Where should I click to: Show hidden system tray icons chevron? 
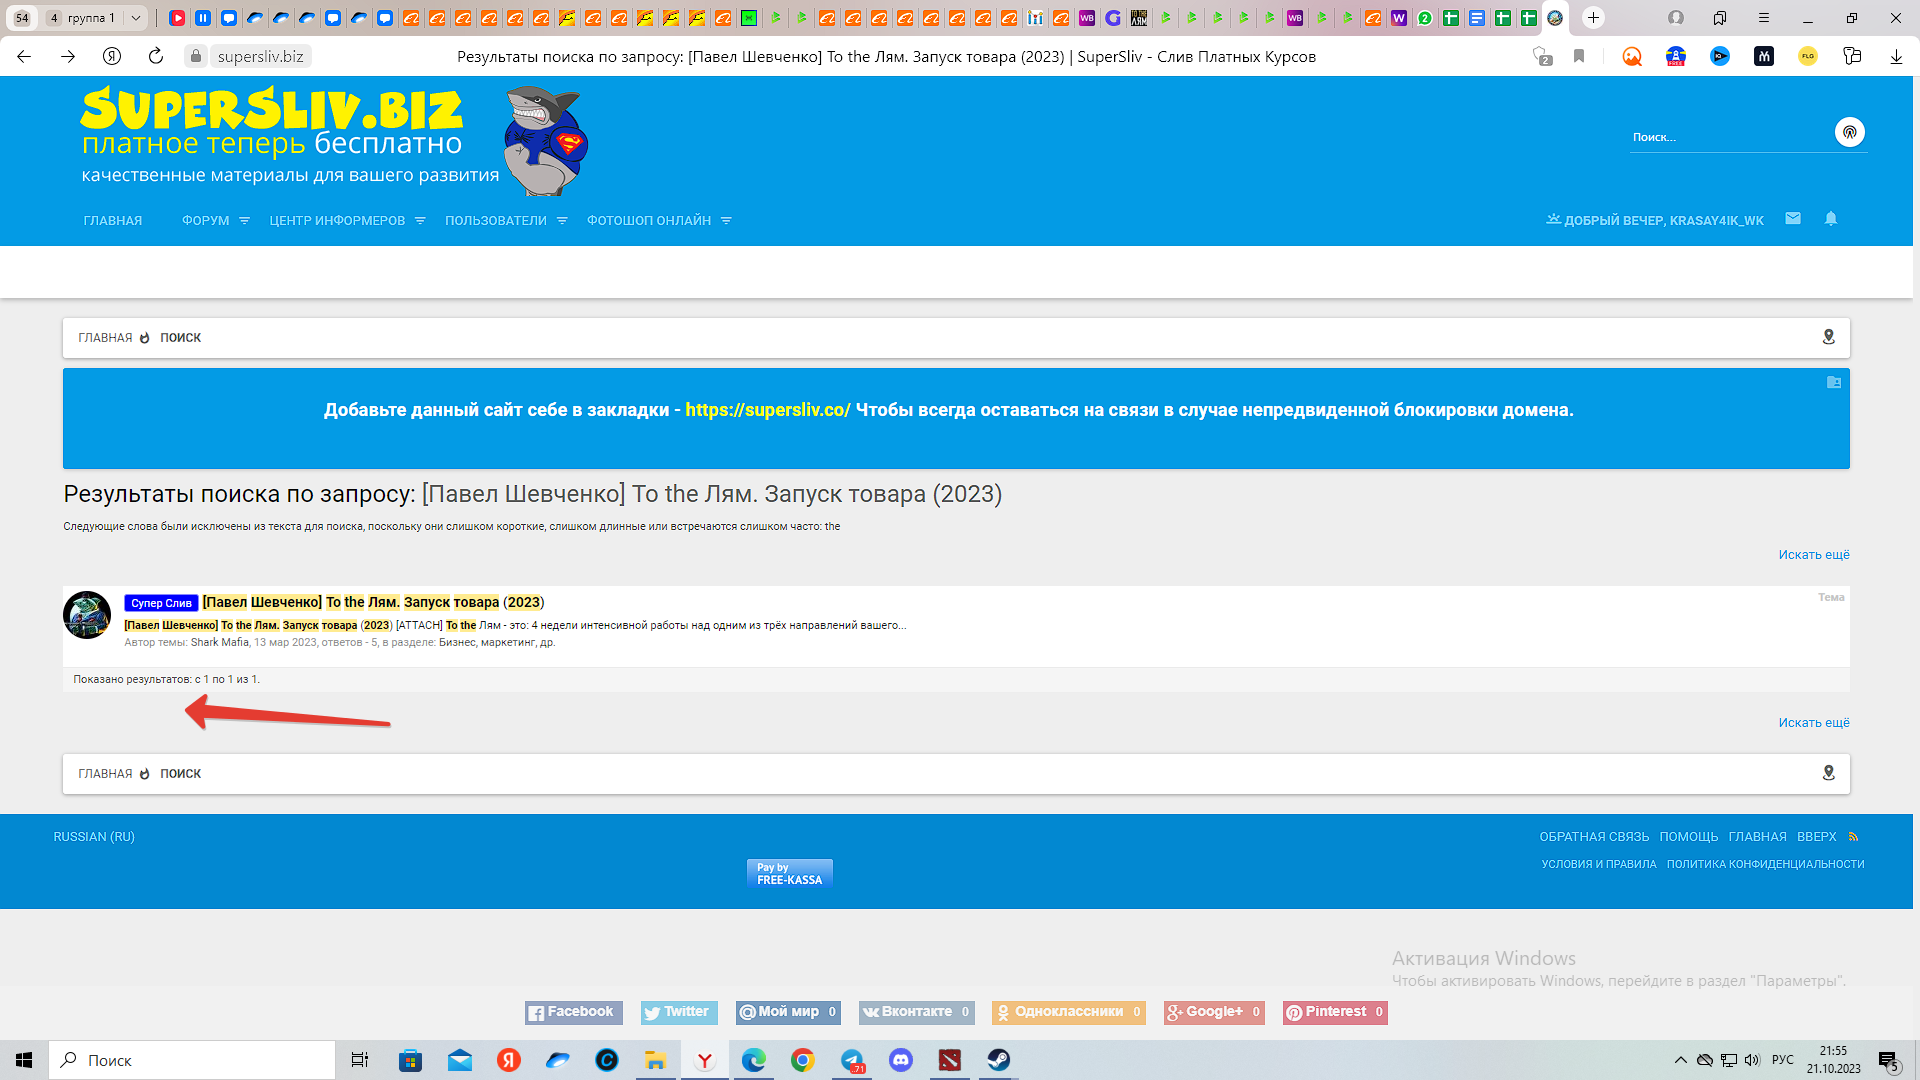click(1680, 1060)
